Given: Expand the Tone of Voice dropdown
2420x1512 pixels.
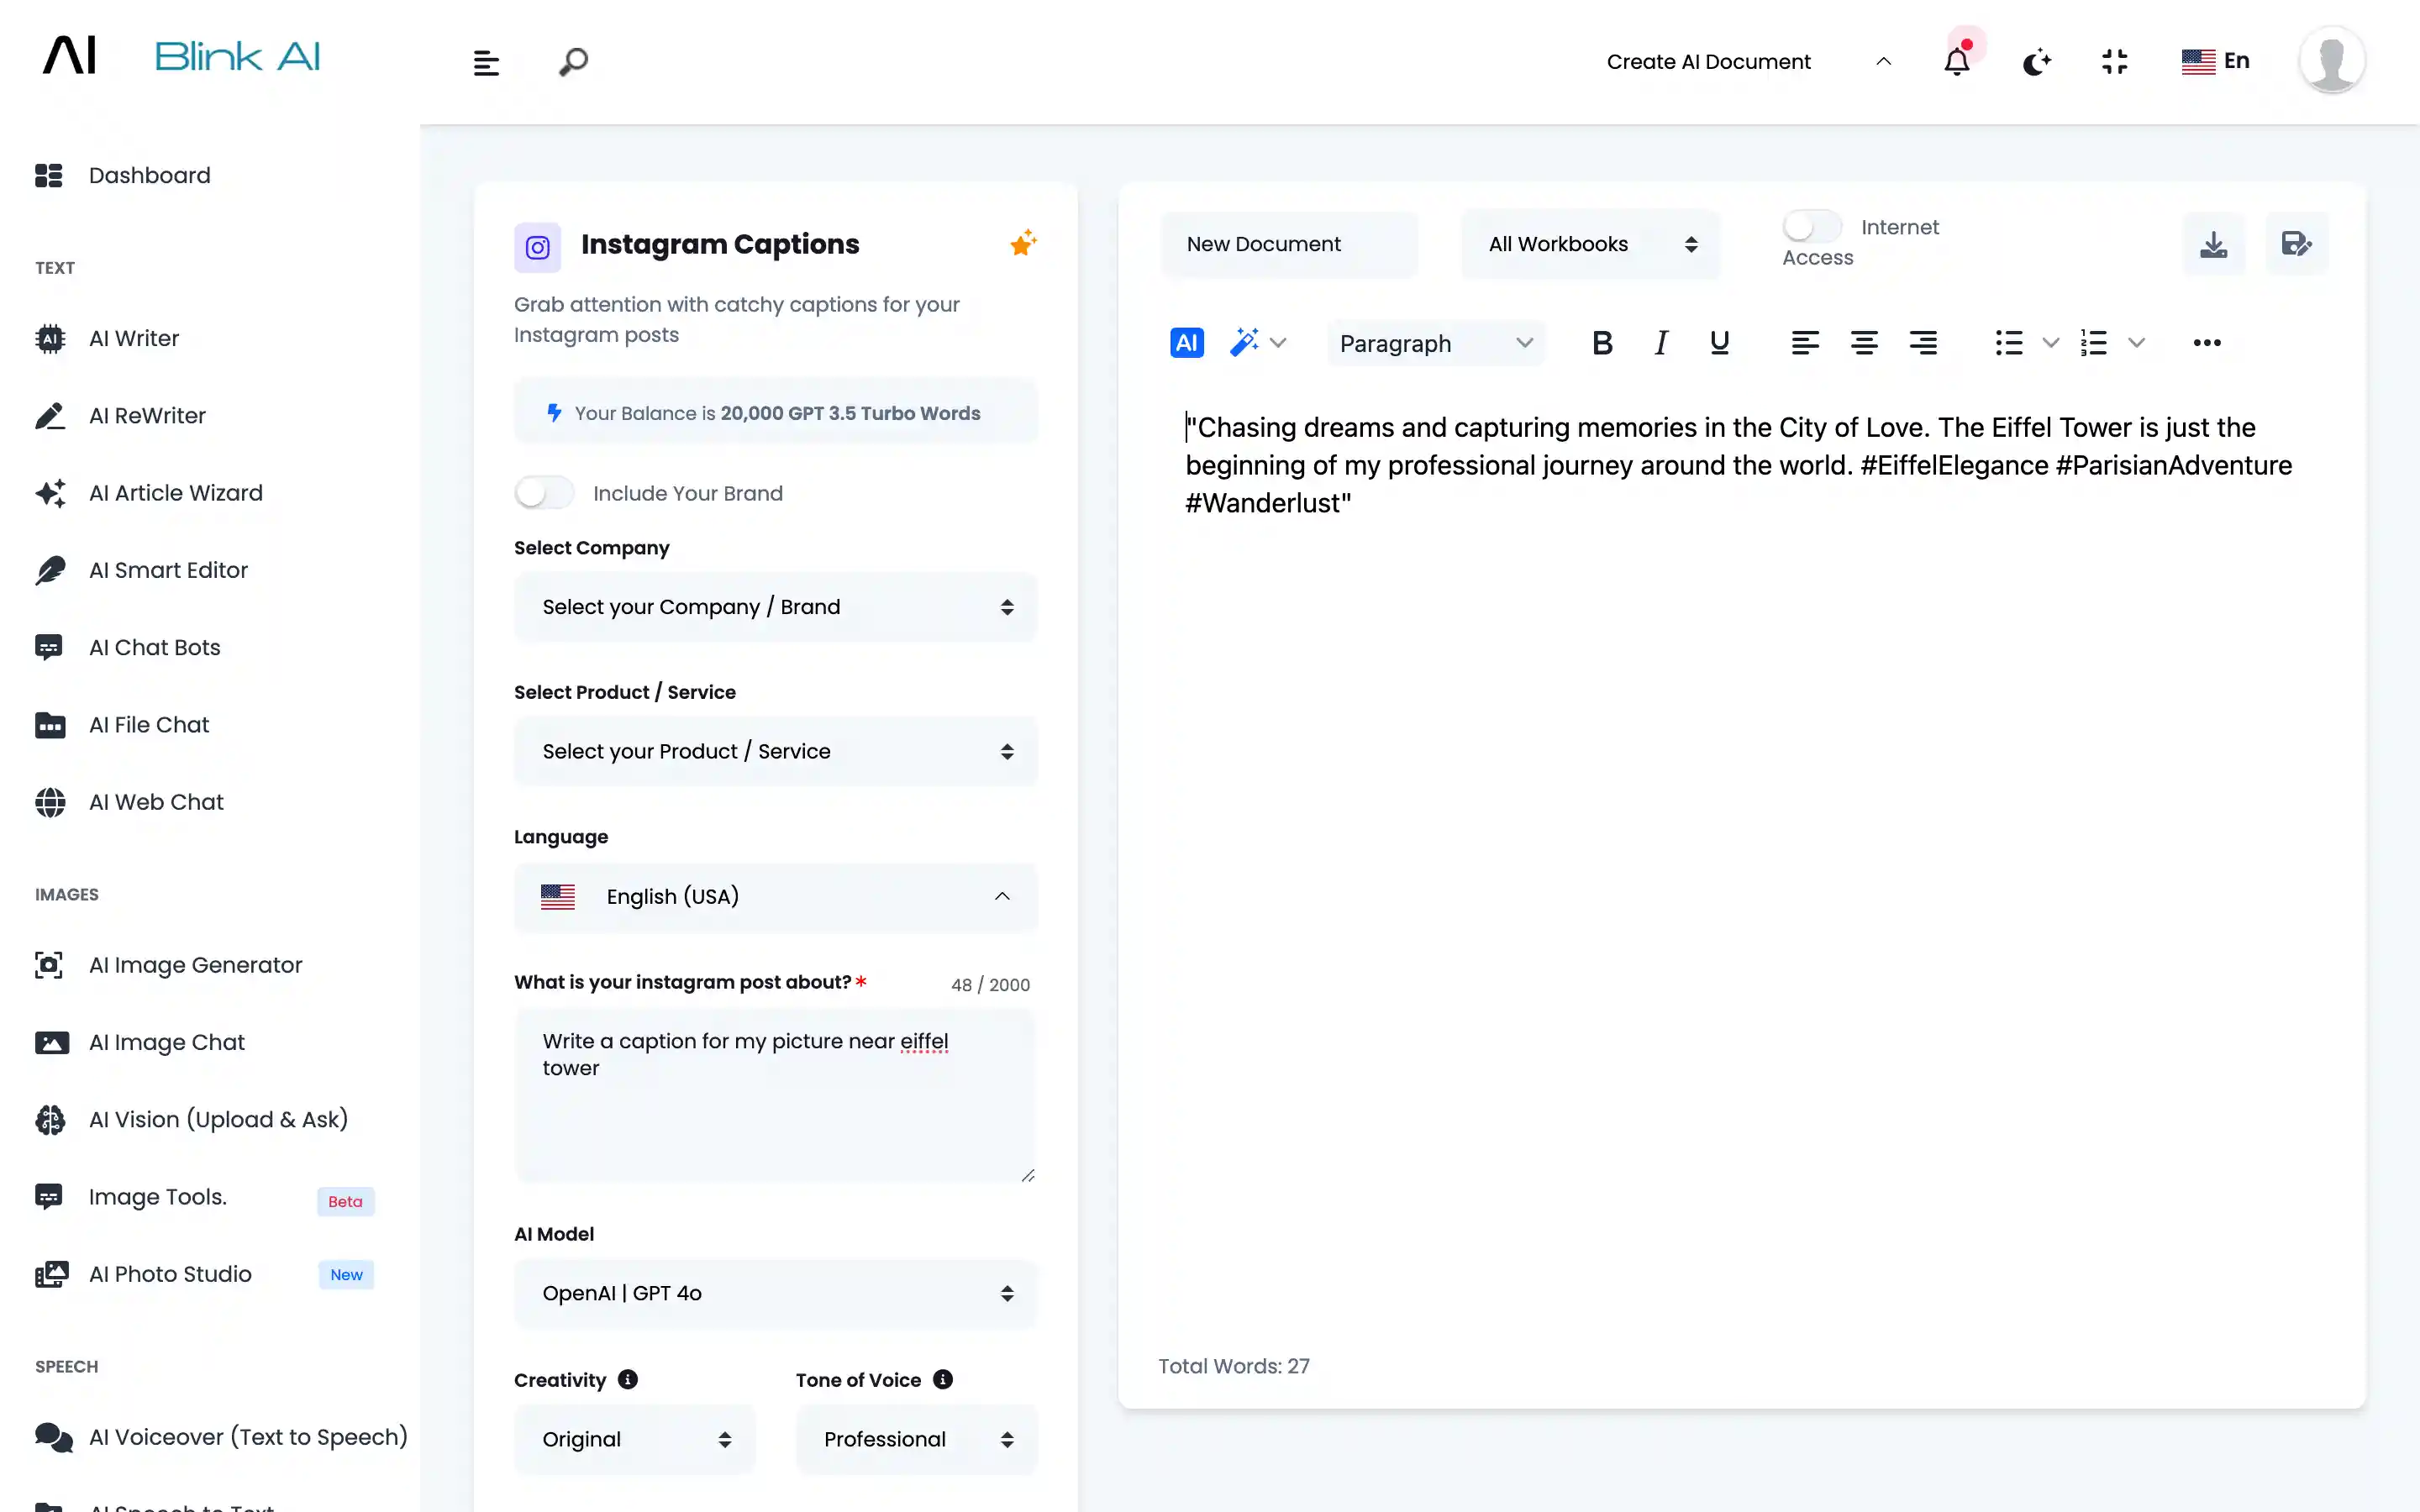Looking at the screenshot, I should pos(916,1439).
